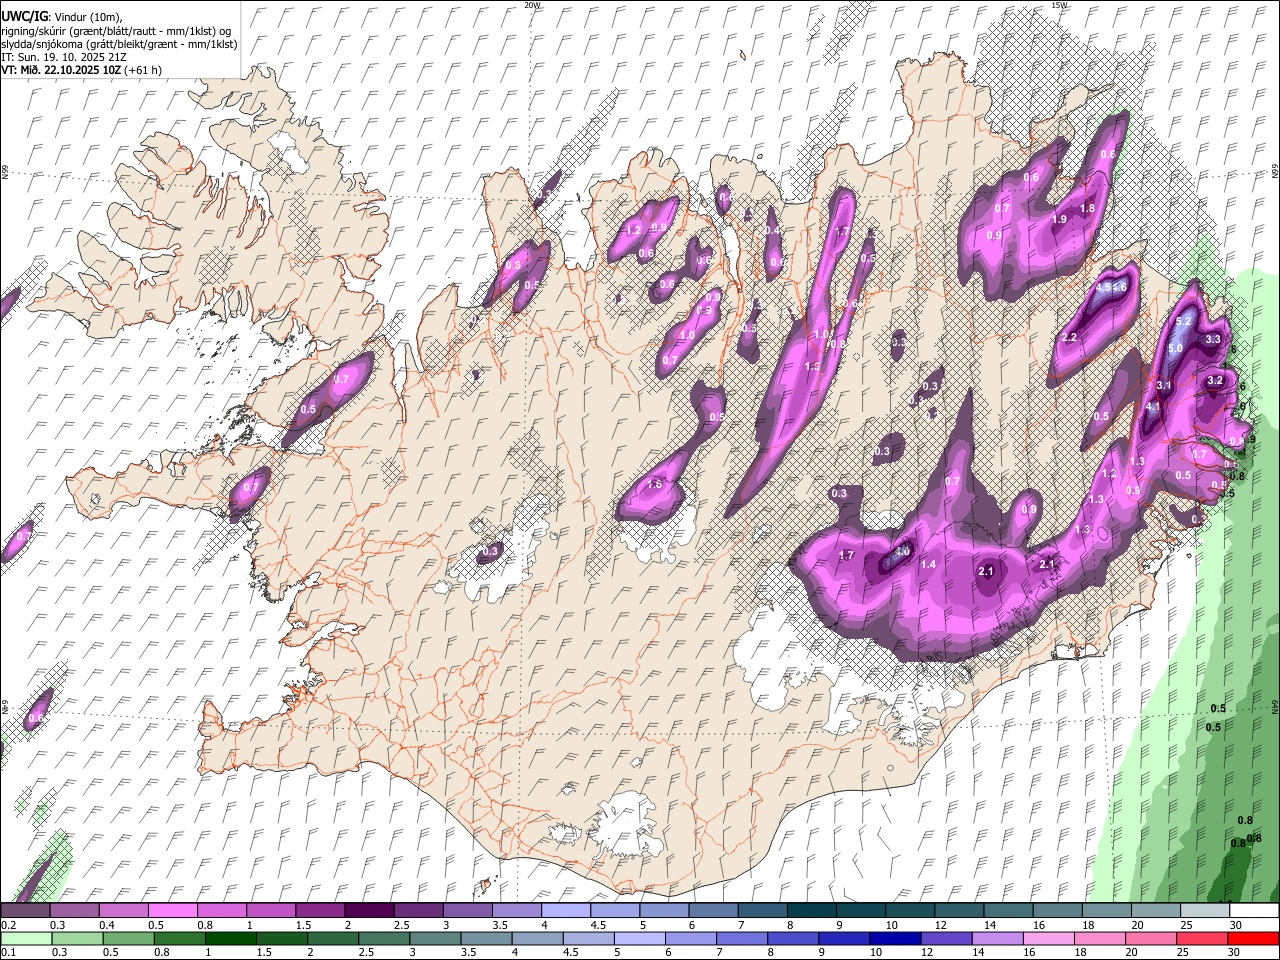
Task: Click the "2.2" snowfall value on the map
Action: point(1069,338)
